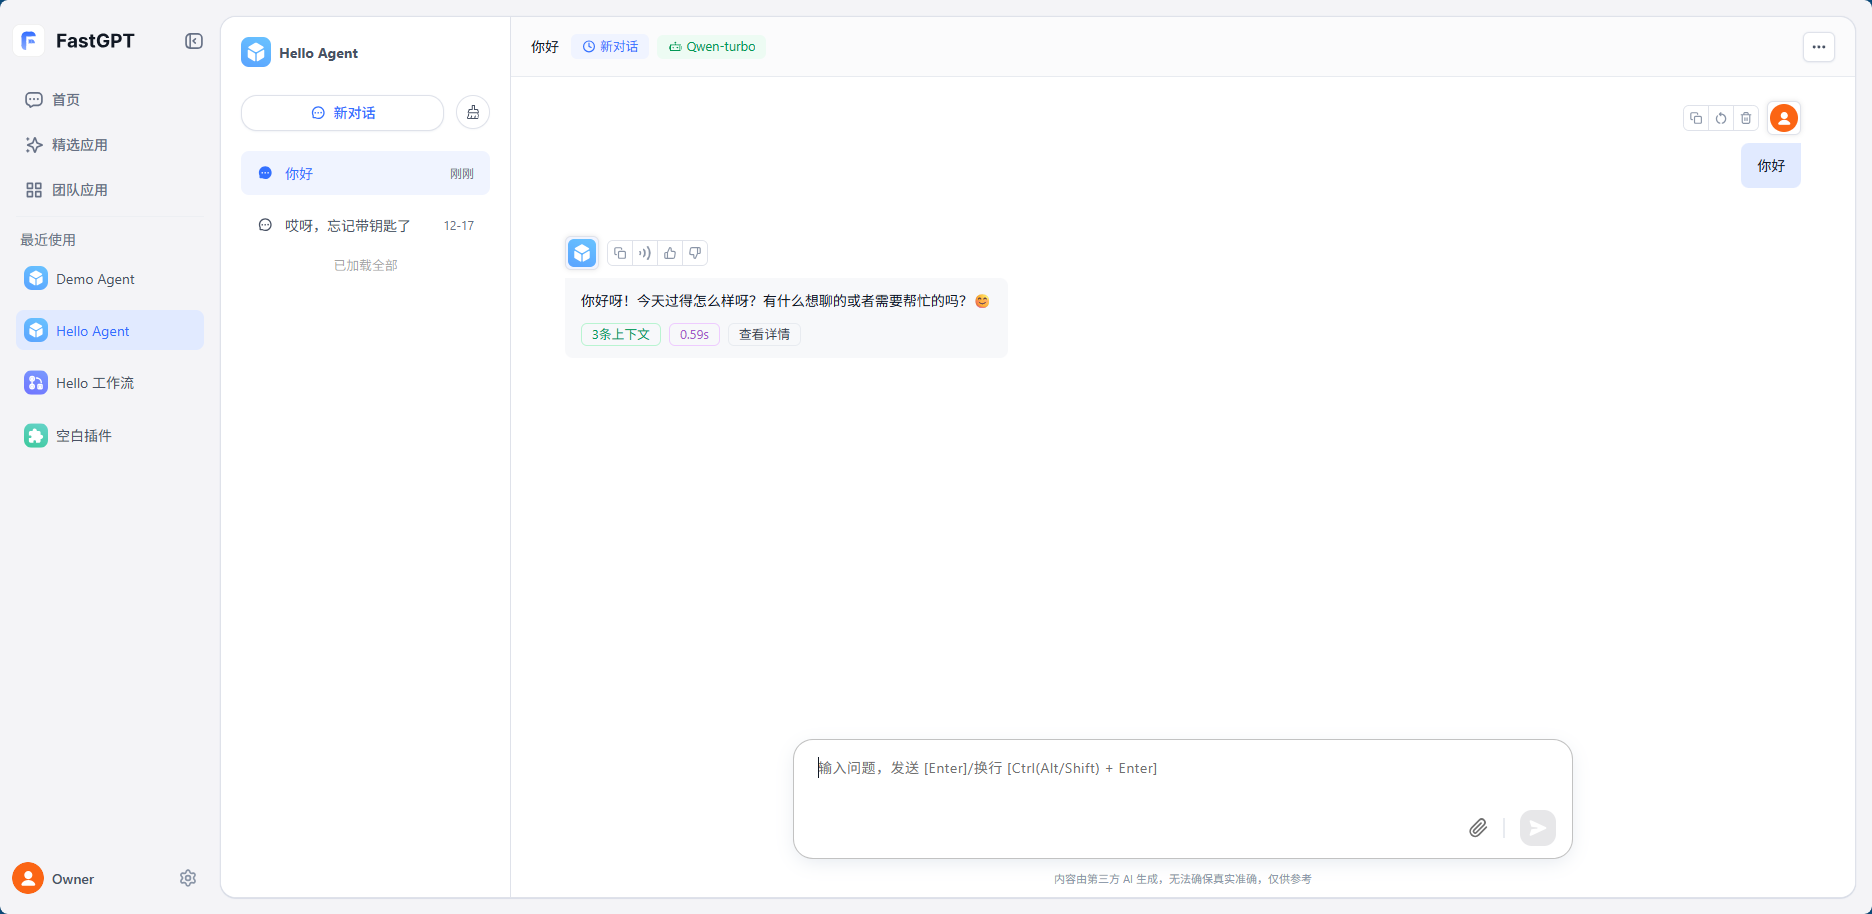
Task: Give the AI response a thumbs down
Action: (695, 253)
